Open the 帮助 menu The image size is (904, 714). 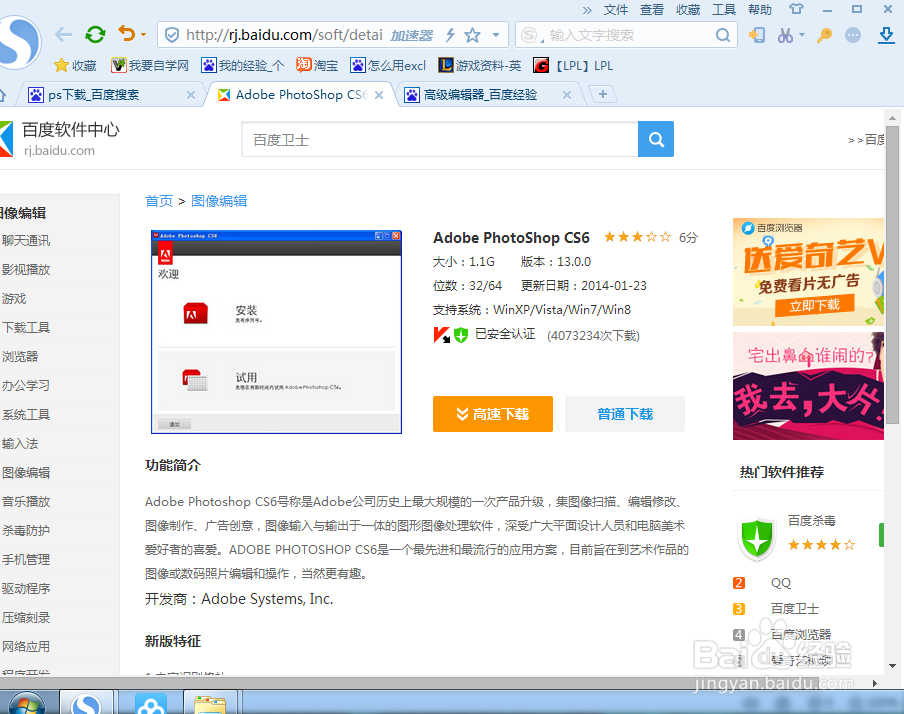(x=760, y=10)
